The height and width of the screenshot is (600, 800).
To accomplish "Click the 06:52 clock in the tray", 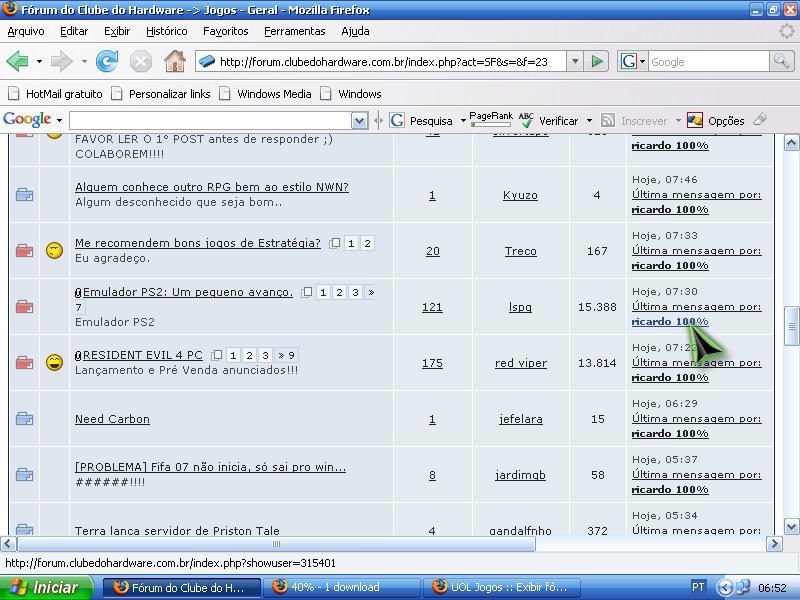I will 772,588.
